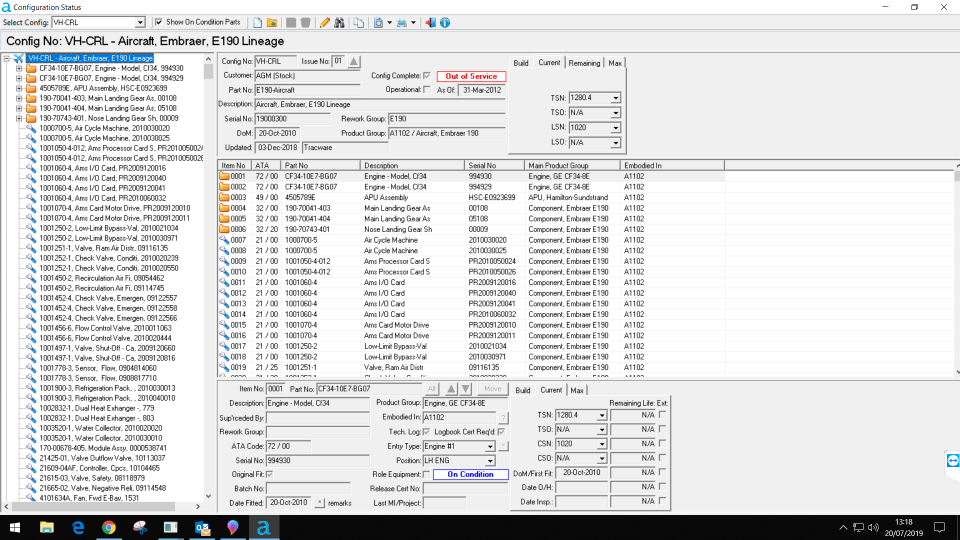Click the Open folder toolbar icon
Image resolution: width=960 pixels, height=540 pixels.
[x=272, y=23]
